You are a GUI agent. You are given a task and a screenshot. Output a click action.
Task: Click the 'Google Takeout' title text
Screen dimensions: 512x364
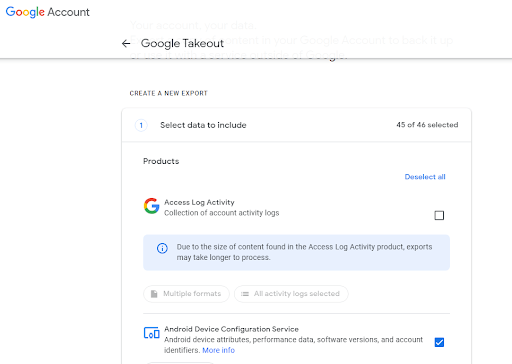182,43
